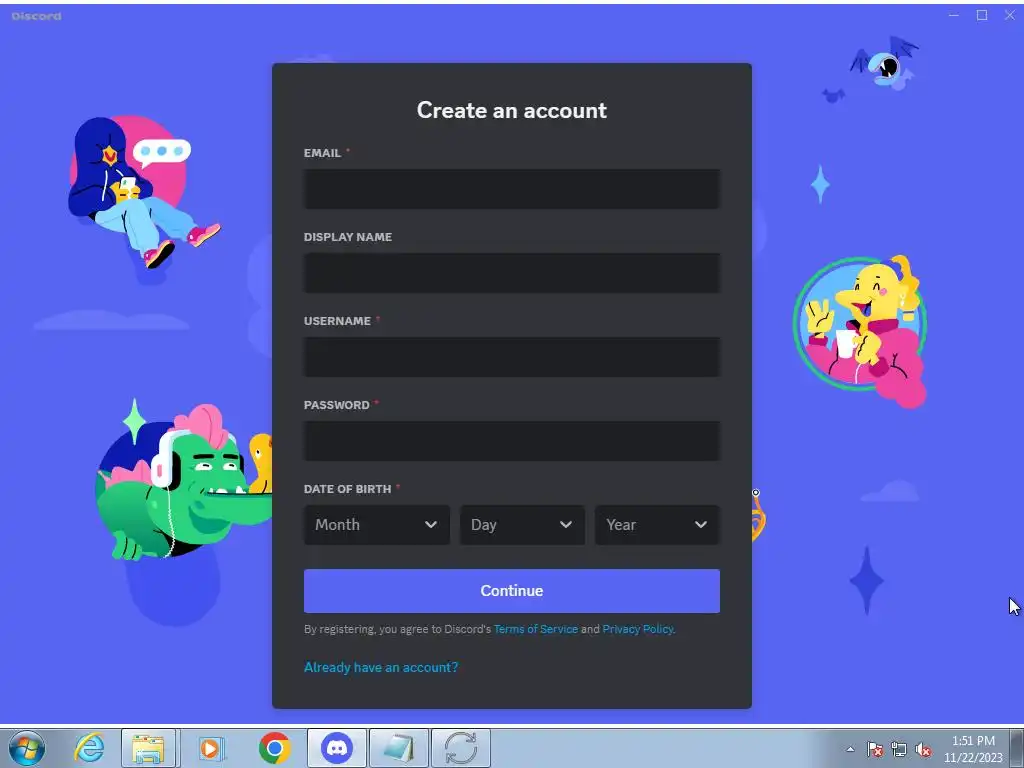The width and height of the screenshot is (1024, 768).
Task: Maximize the Discord window
Action: pos(982,15)
